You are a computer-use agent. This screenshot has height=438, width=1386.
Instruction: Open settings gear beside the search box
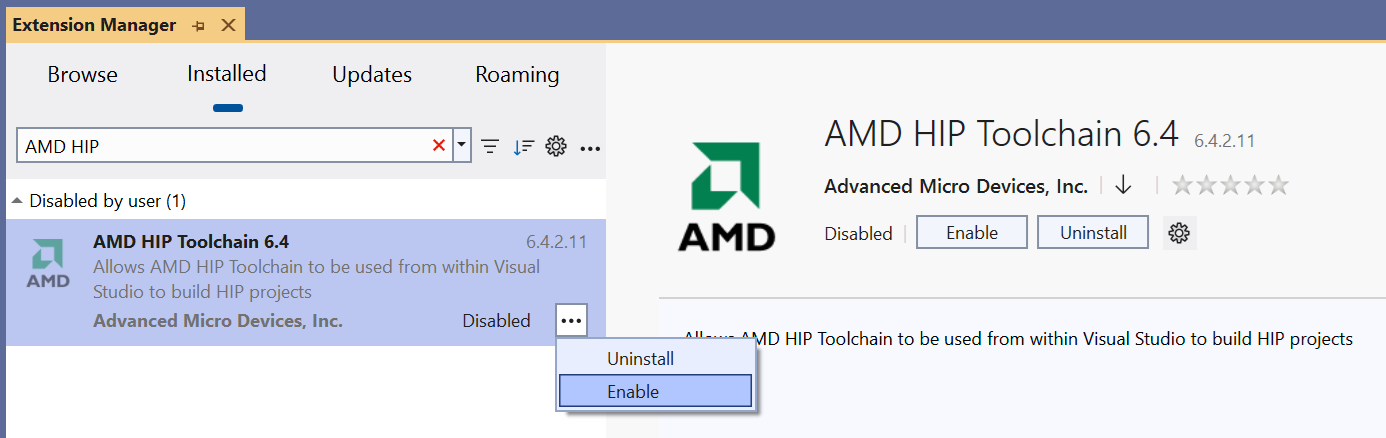click(556, 146)
